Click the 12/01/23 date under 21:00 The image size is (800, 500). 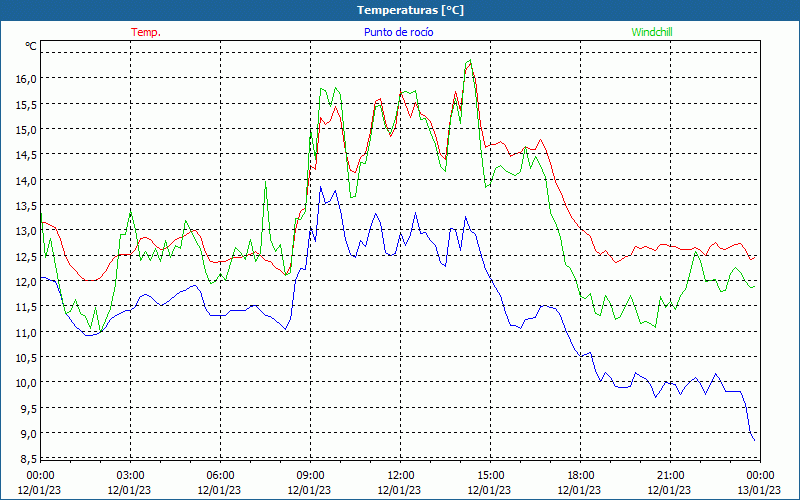point(669,490)
